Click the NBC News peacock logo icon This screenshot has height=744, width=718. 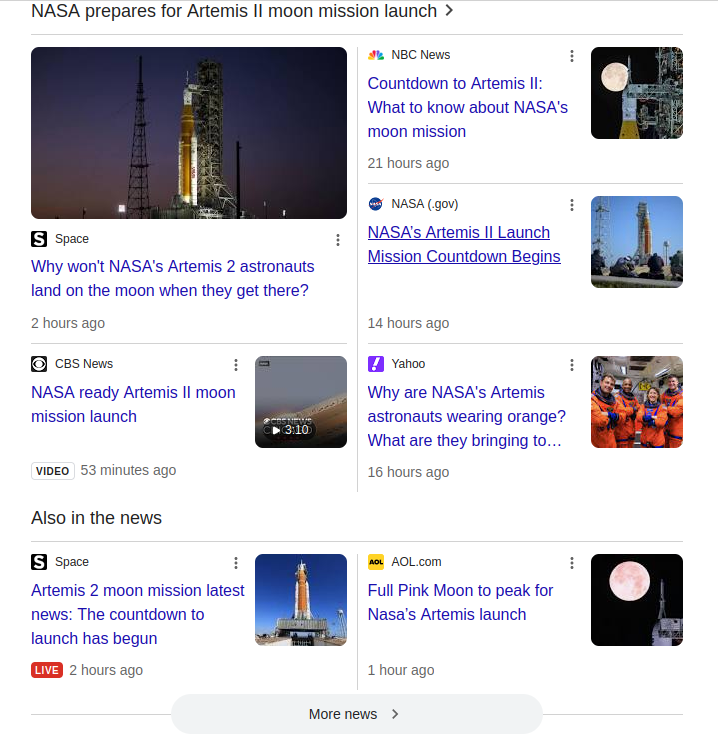(x=376, y=55)
